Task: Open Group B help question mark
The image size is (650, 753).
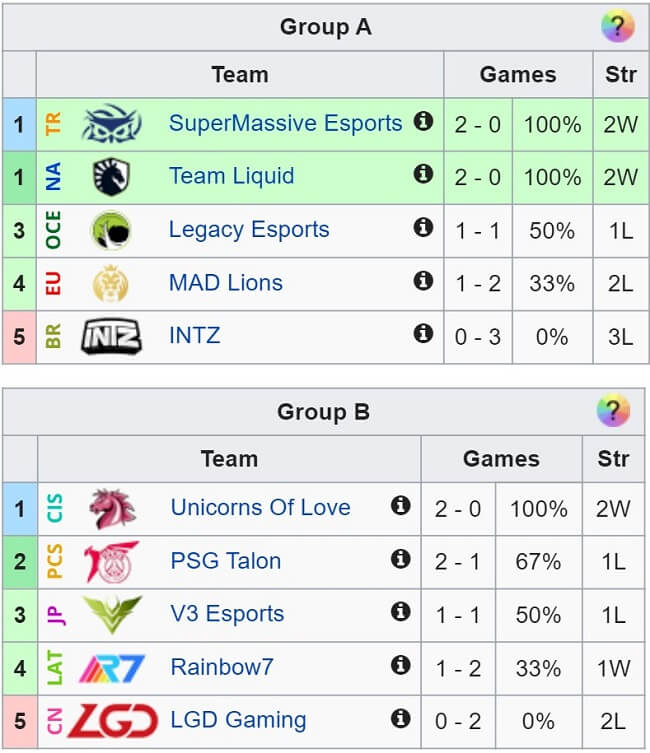Action: click(x=613, y=411)
